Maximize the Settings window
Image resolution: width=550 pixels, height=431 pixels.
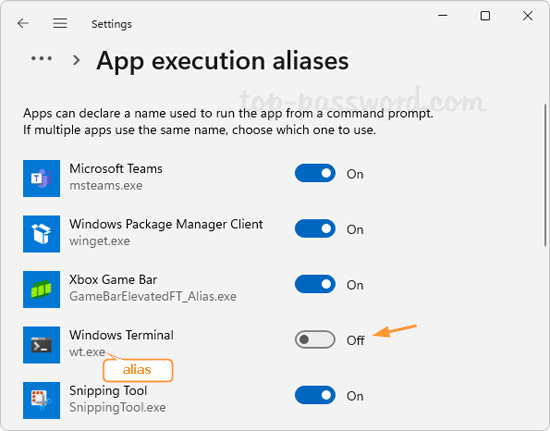click(485, 16)
